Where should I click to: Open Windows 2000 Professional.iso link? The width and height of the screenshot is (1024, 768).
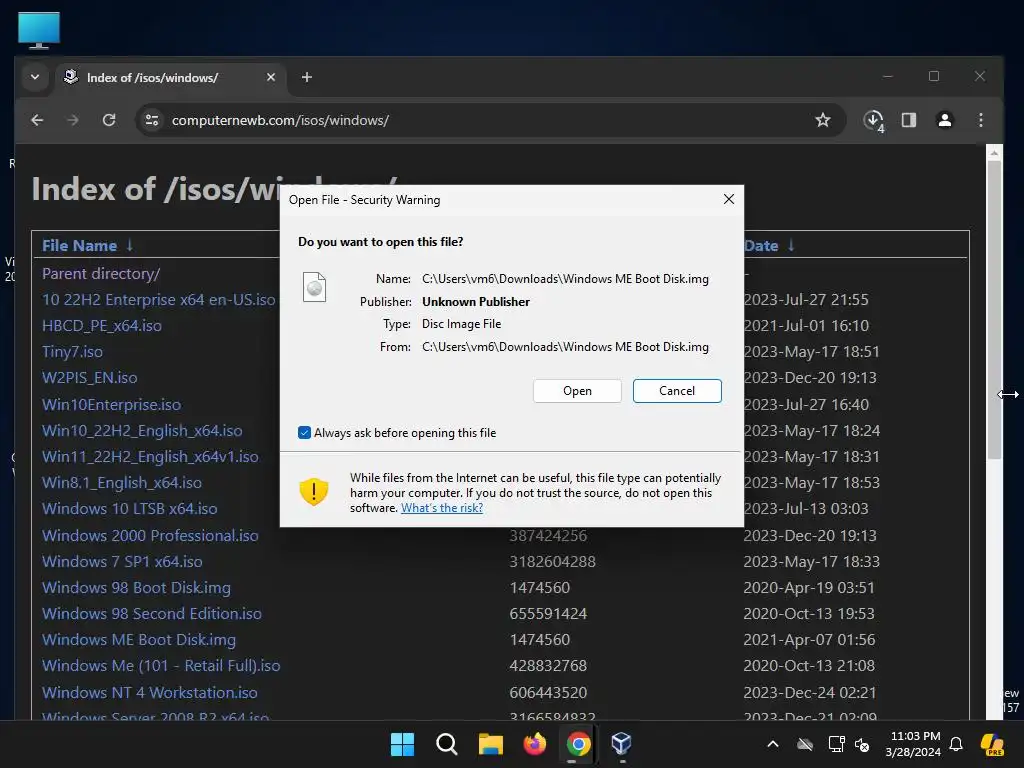[x=150, y=536]
